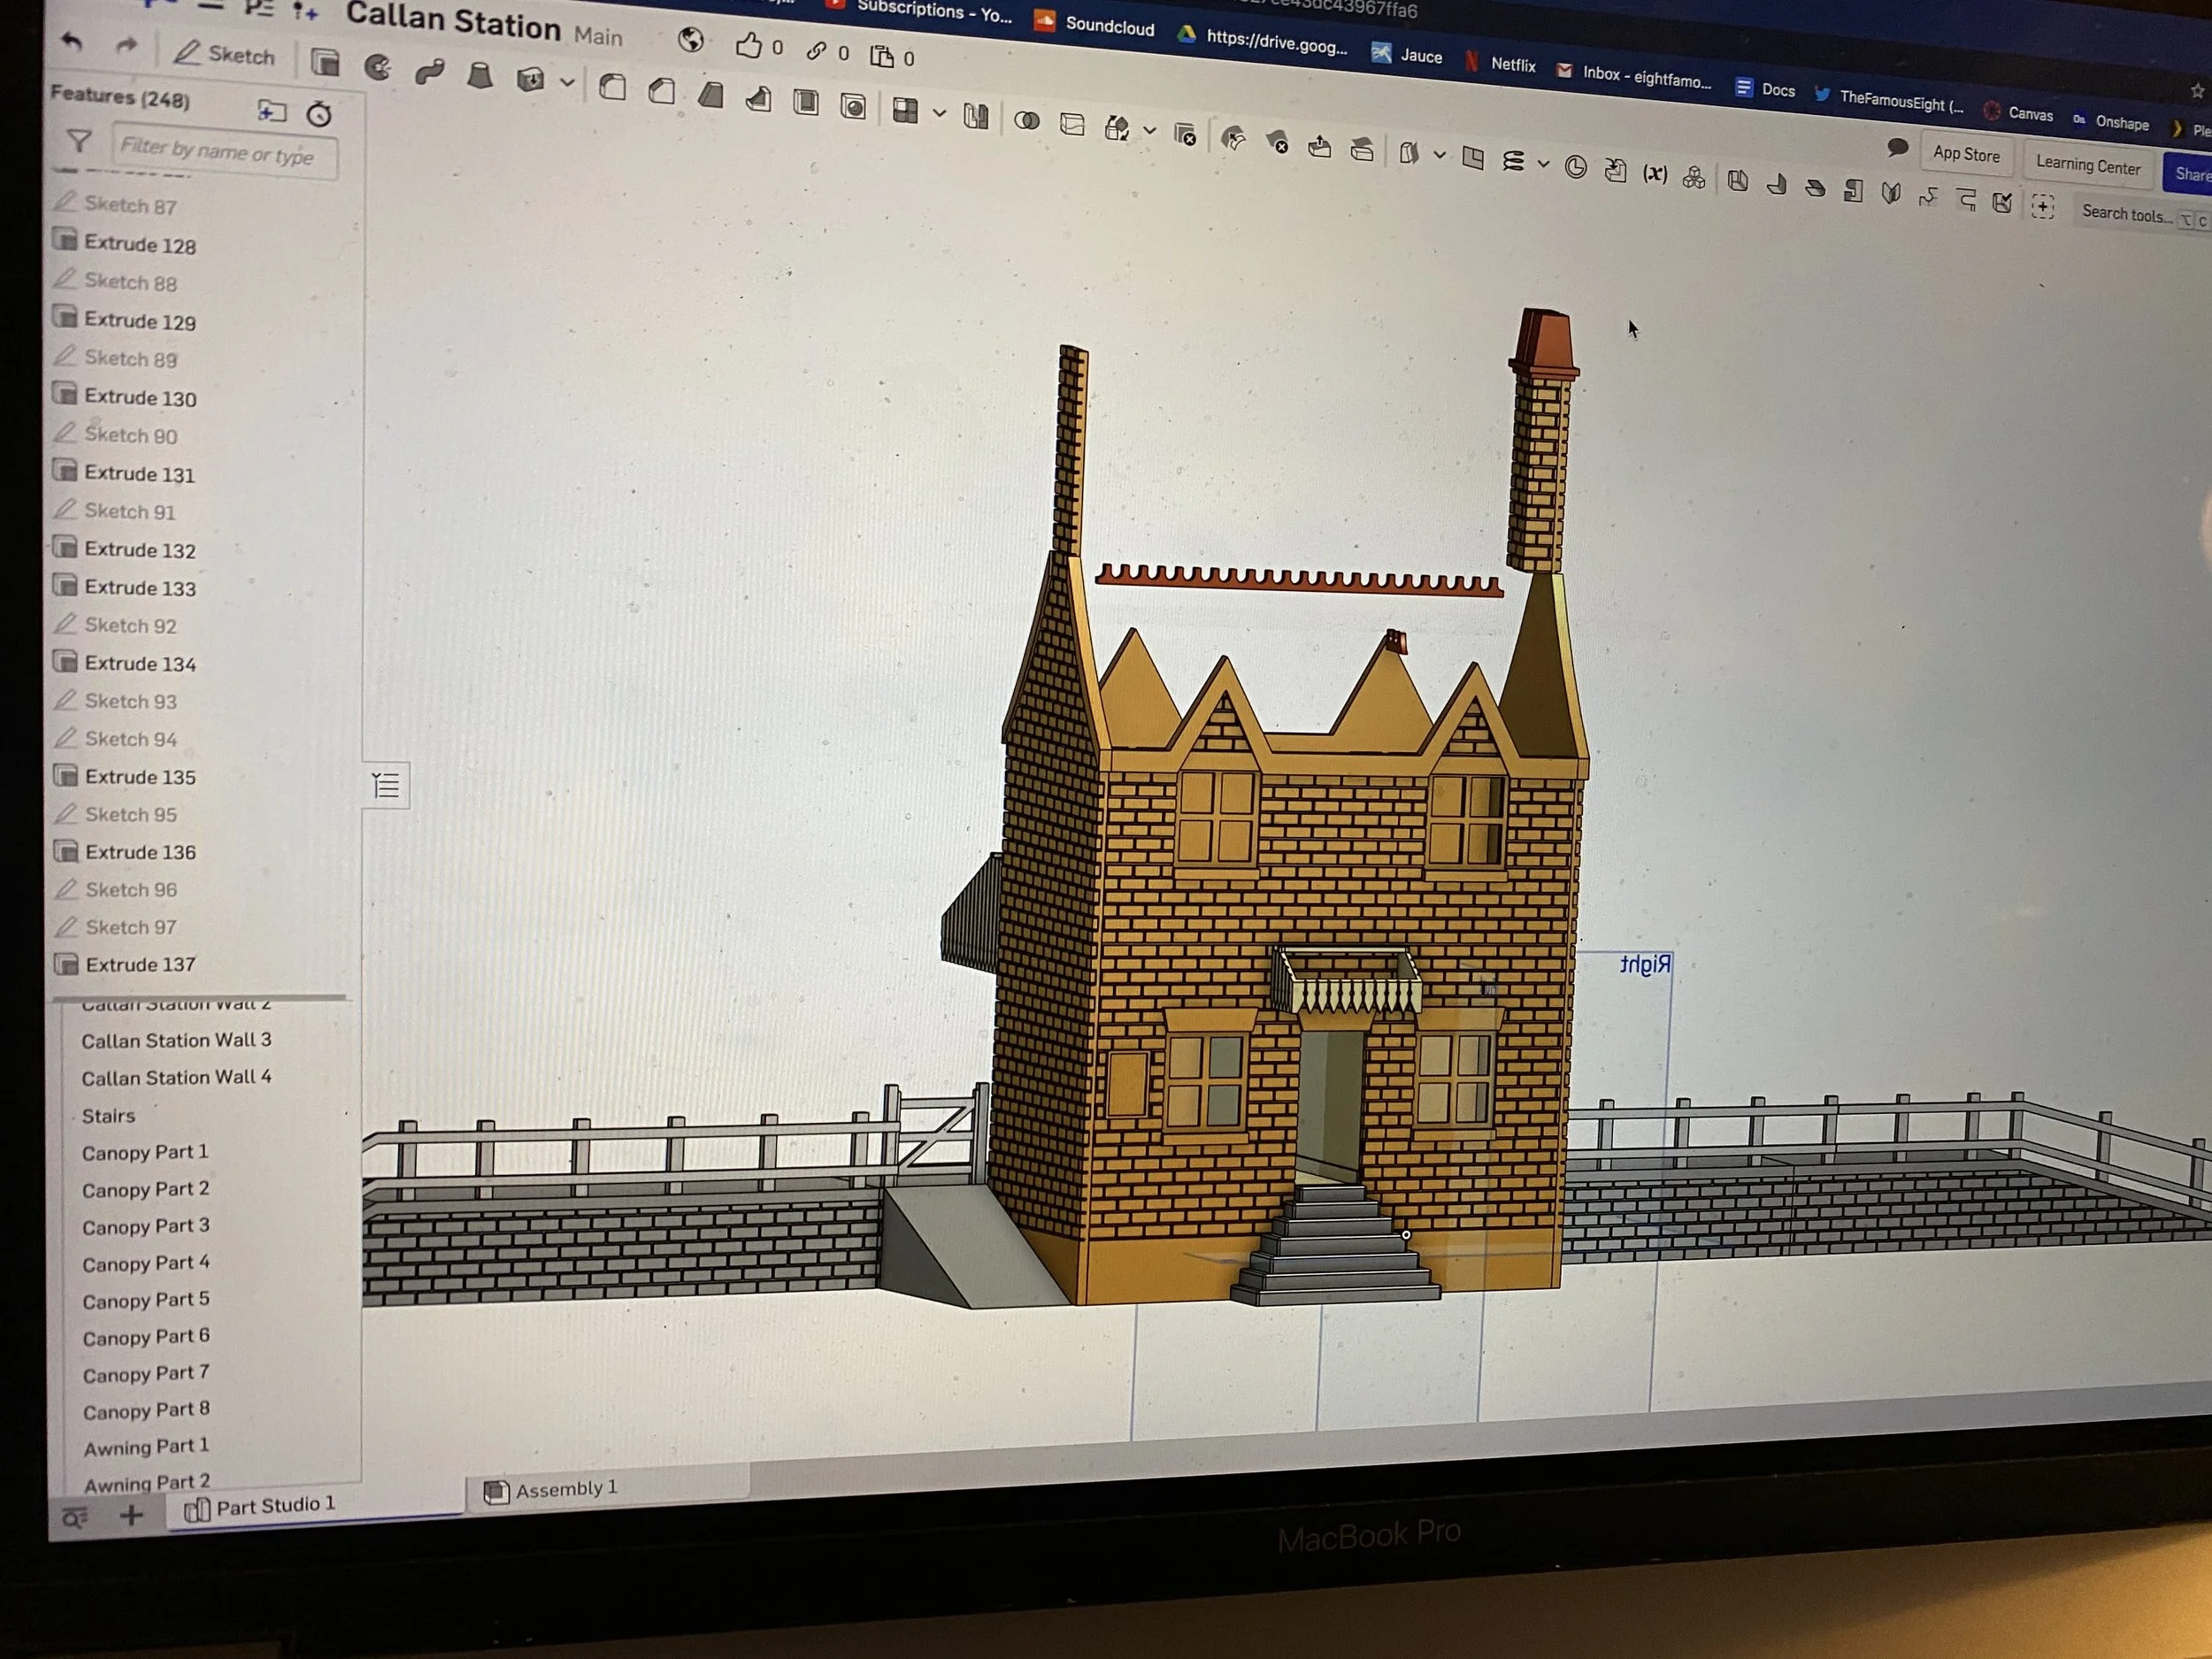2212x1659 pixels.
Task: Select the Mirror tool icon
Action: click(x=976, y=116)
